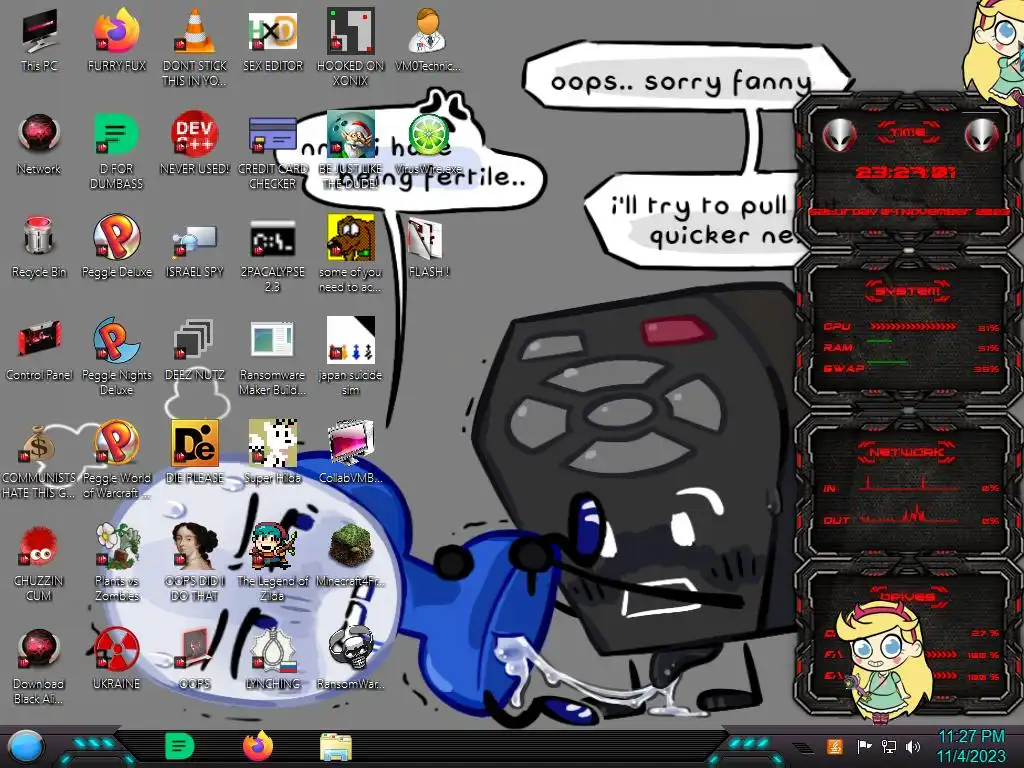Open the Start orb button
Viewport: 1024px width, 768px height.
pos(26,747)
